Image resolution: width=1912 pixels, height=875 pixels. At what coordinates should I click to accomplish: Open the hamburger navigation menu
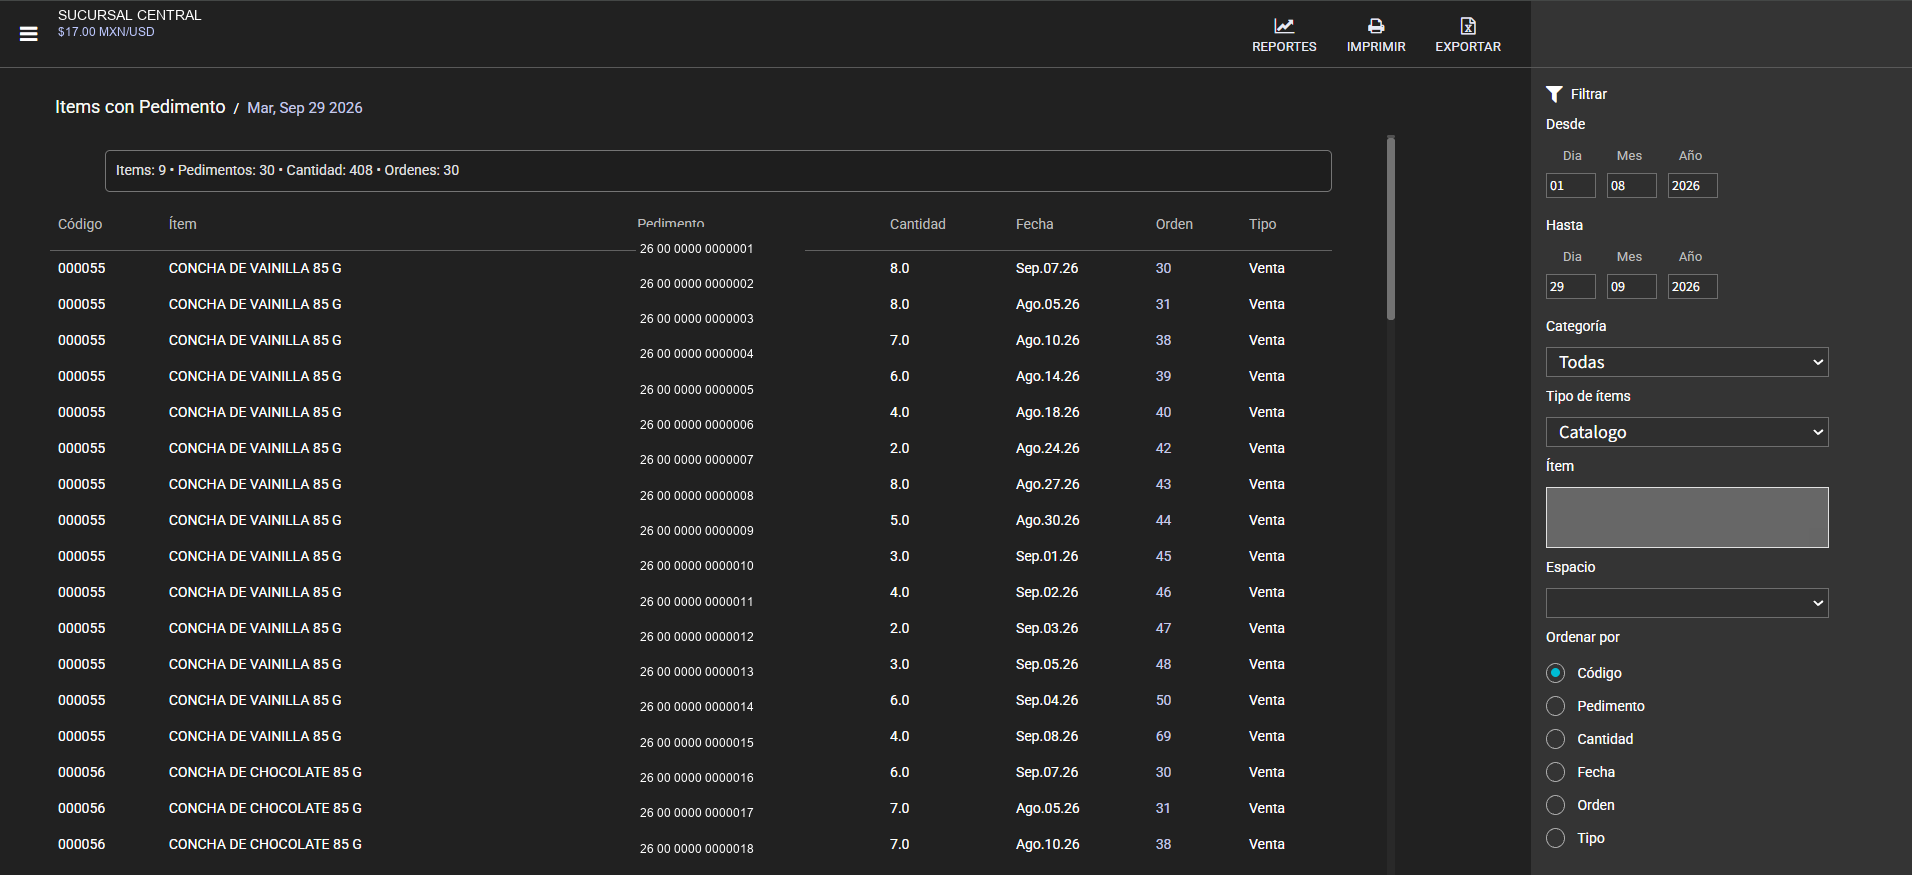click(29, 34)
